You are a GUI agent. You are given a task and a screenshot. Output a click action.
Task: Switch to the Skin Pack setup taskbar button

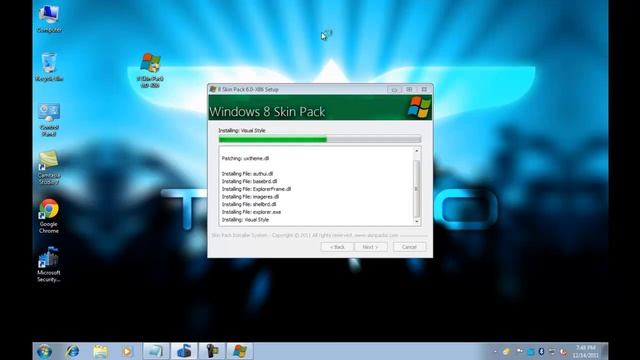pos(240,351)
